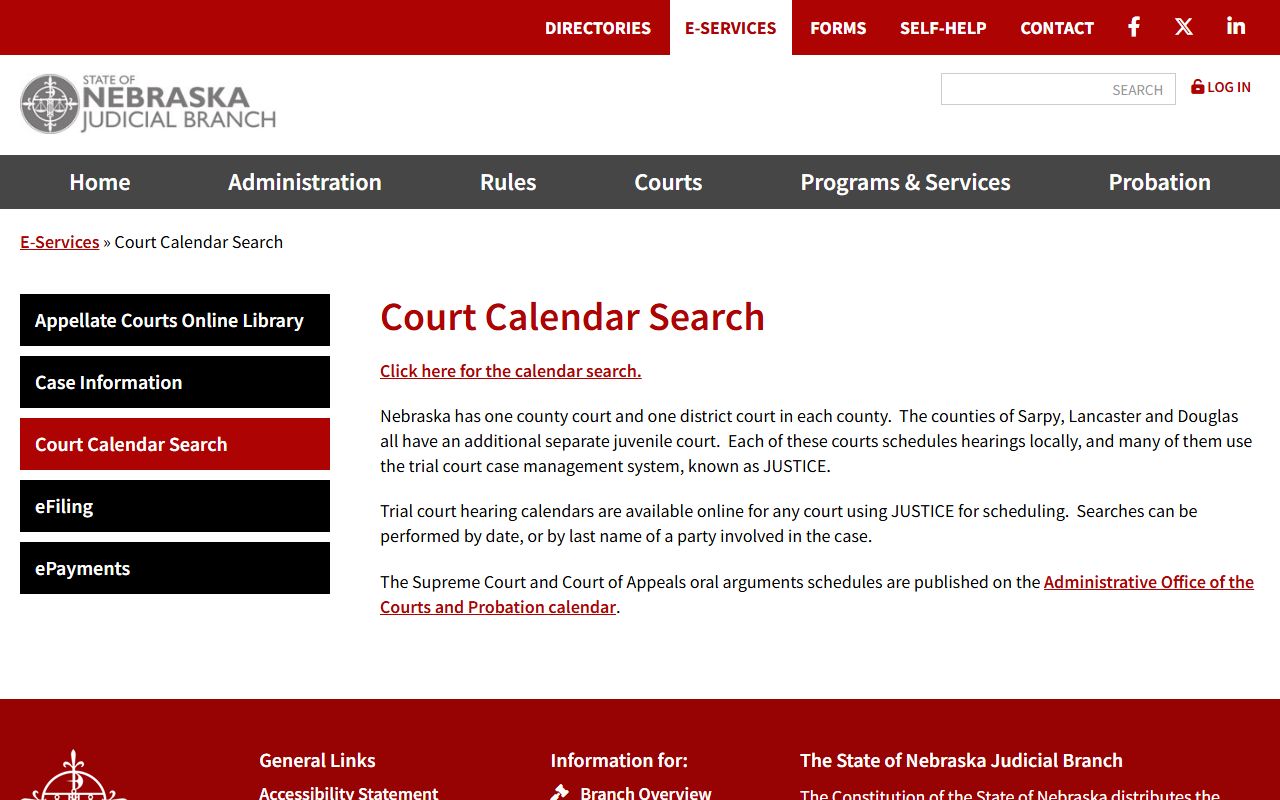Go to the Home navigation item

100,182
